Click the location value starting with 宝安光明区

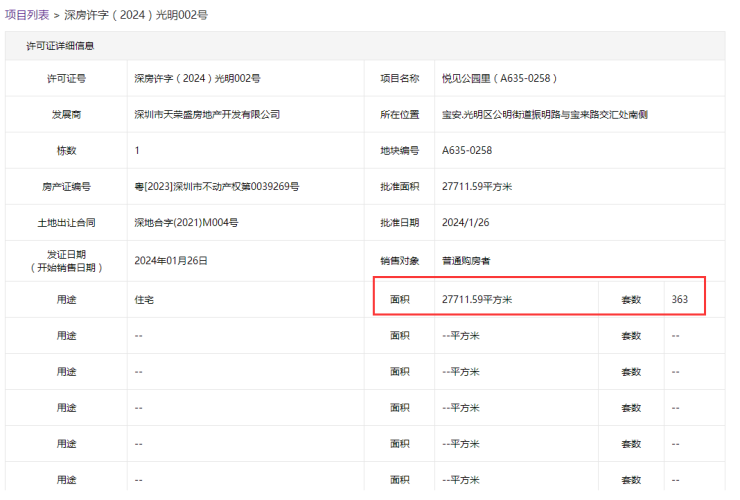tap(545, 114)
